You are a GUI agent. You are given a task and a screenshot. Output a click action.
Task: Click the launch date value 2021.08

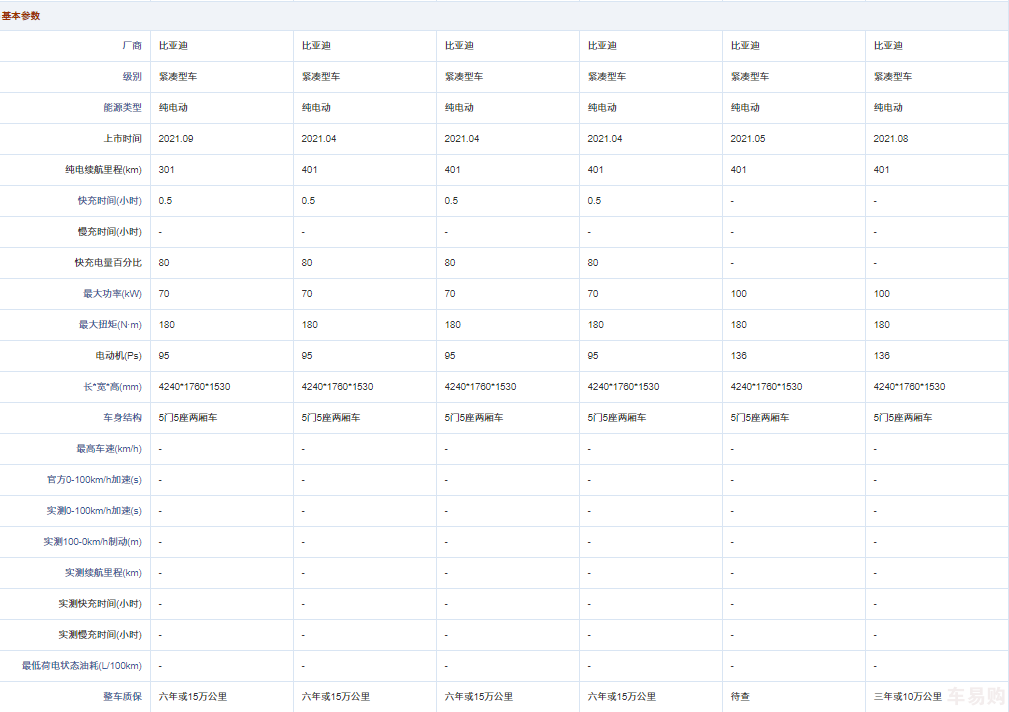[x=891, y=138]
